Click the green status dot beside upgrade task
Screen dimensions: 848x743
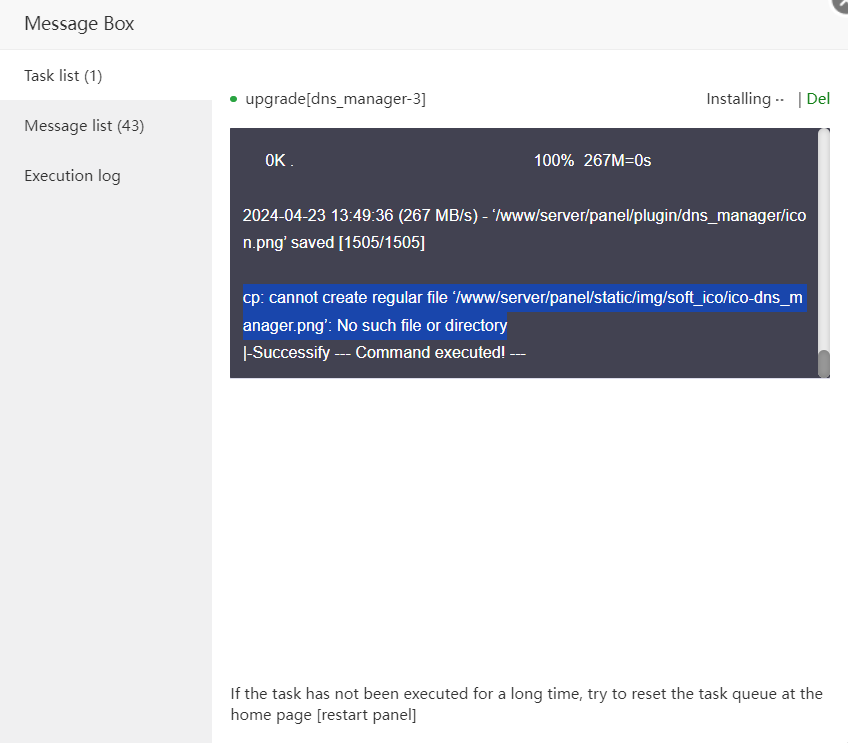pyautogui.click(x=233, y=99)
